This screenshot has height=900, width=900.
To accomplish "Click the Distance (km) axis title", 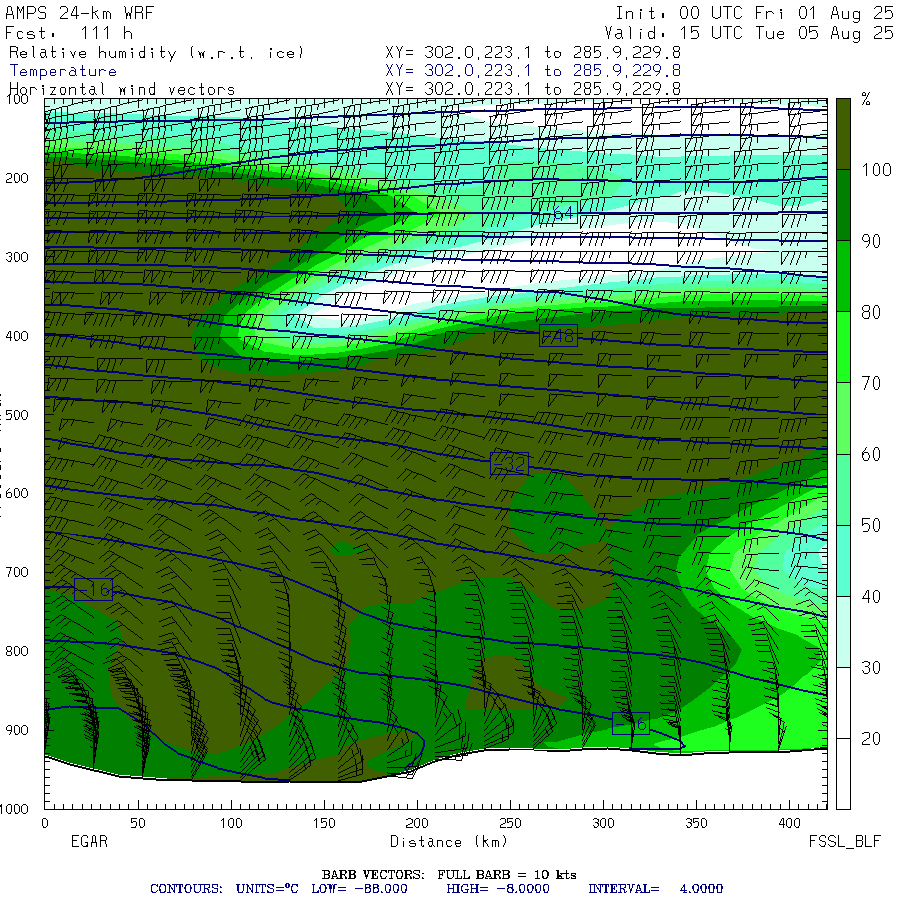I will [449, 842].
